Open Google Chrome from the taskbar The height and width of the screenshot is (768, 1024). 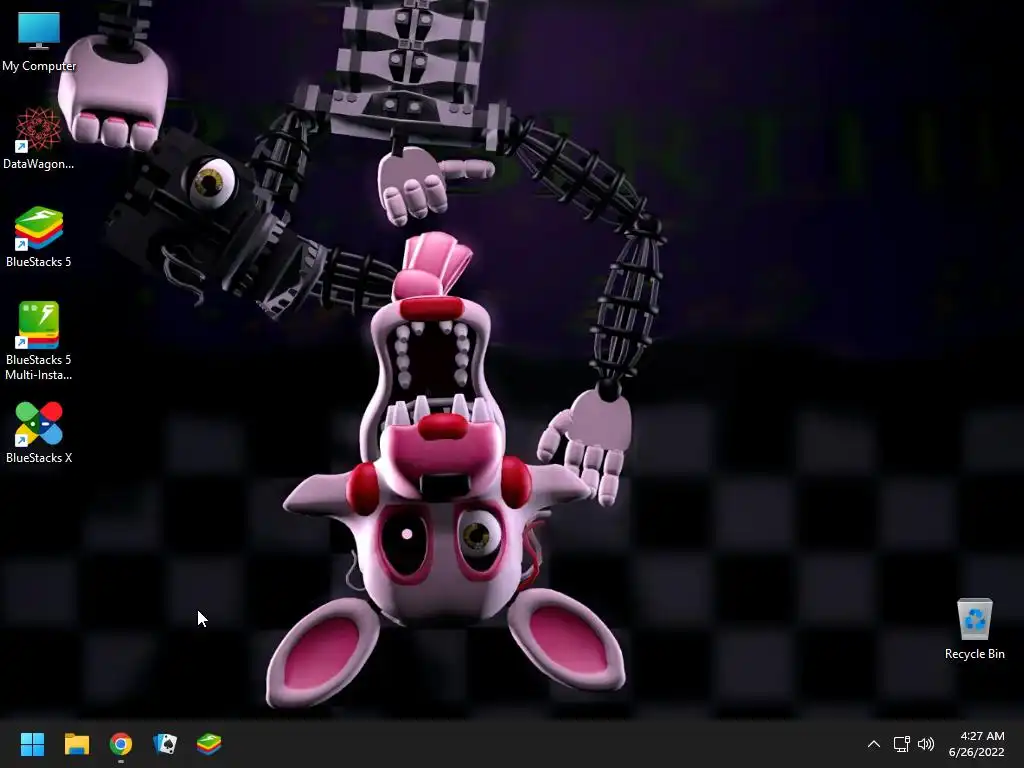click(121, 744)
